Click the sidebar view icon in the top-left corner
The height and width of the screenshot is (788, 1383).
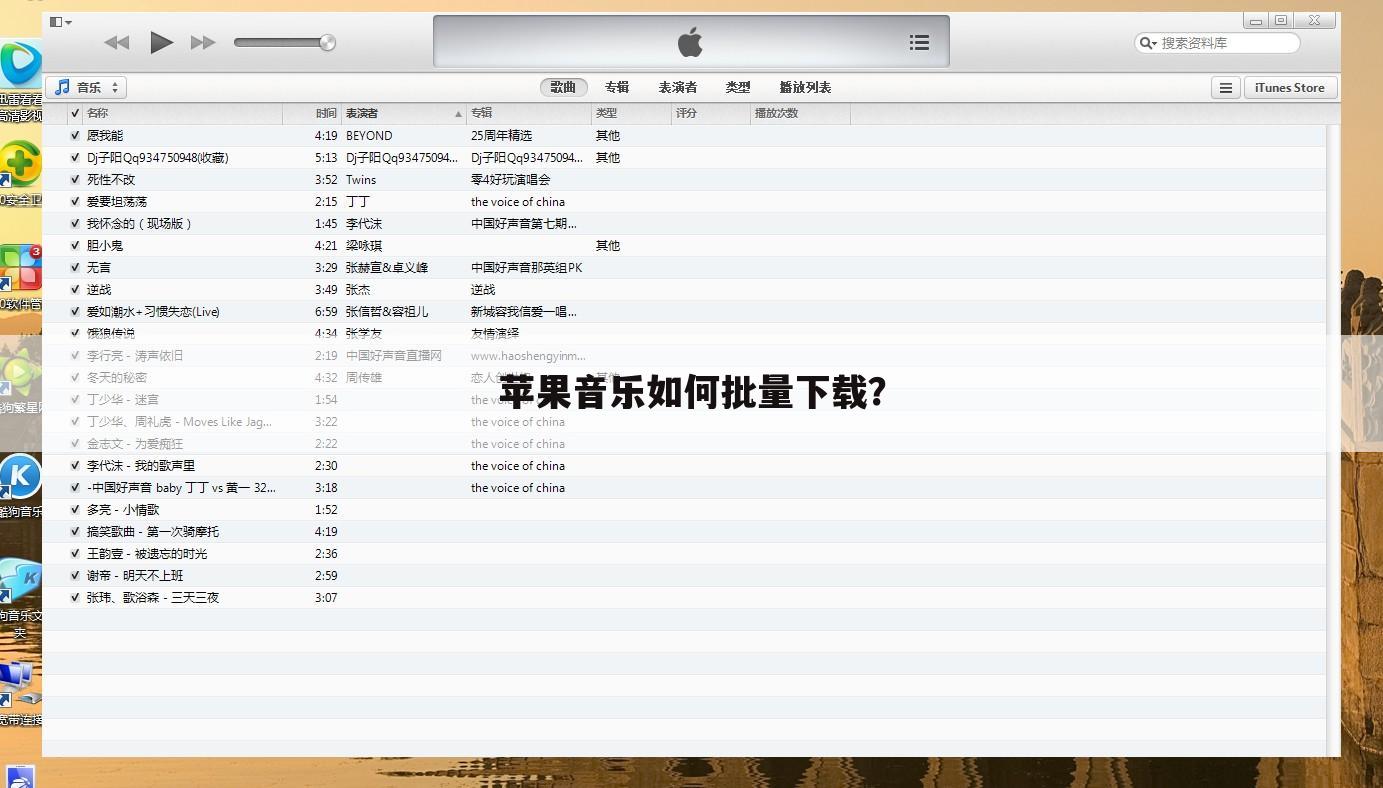click(x=55, y=21)
